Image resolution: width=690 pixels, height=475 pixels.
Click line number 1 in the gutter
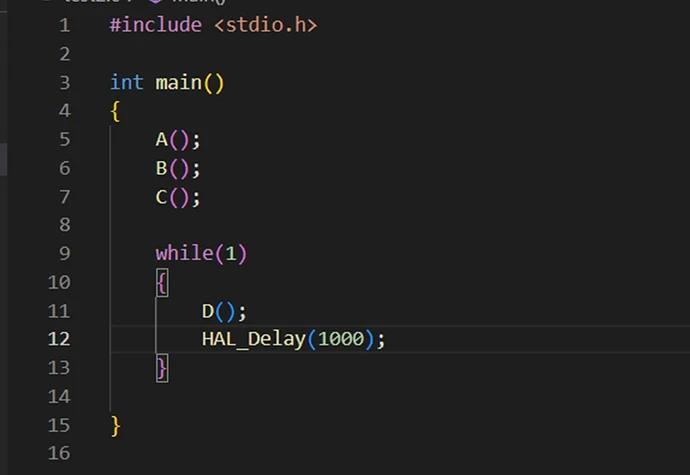click(64, 25)
